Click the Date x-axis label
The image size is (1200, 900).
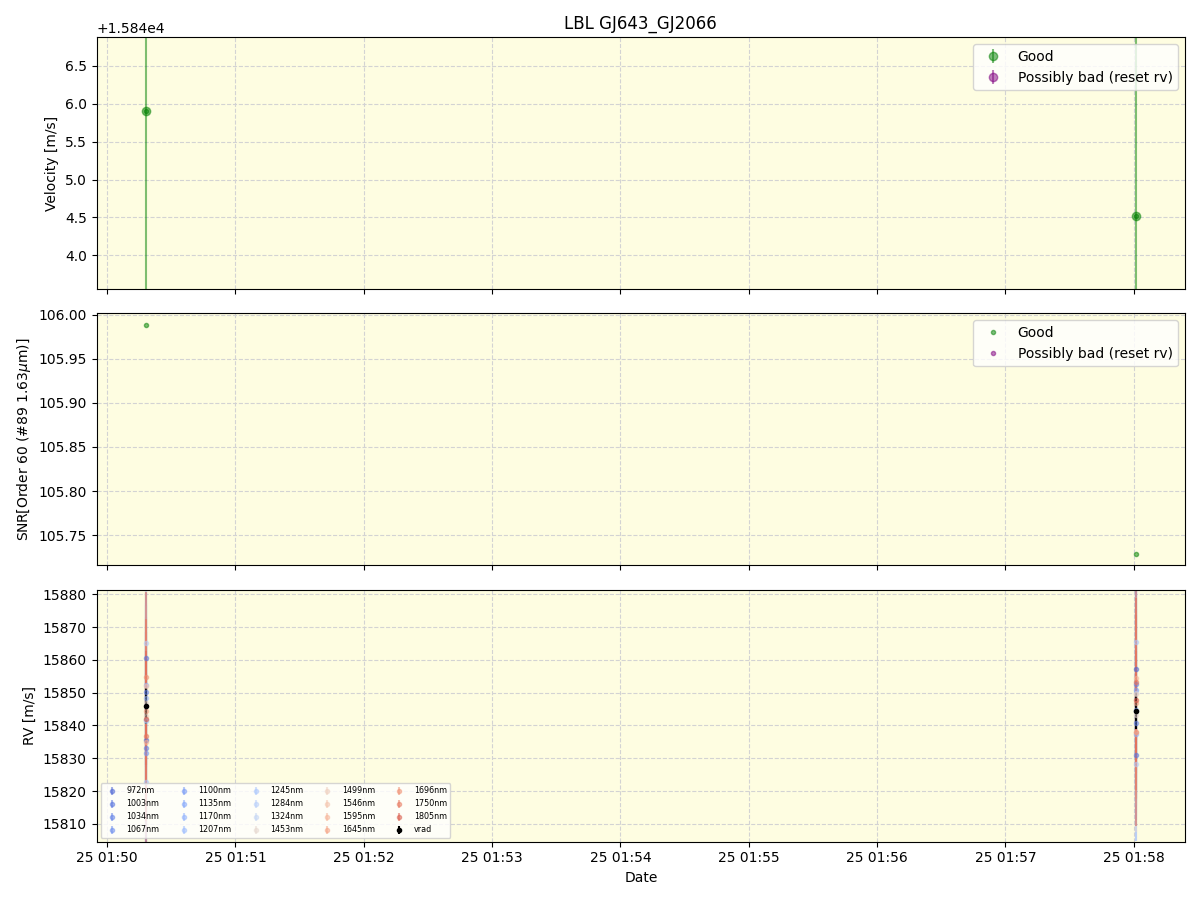click(x=641, y=878)
